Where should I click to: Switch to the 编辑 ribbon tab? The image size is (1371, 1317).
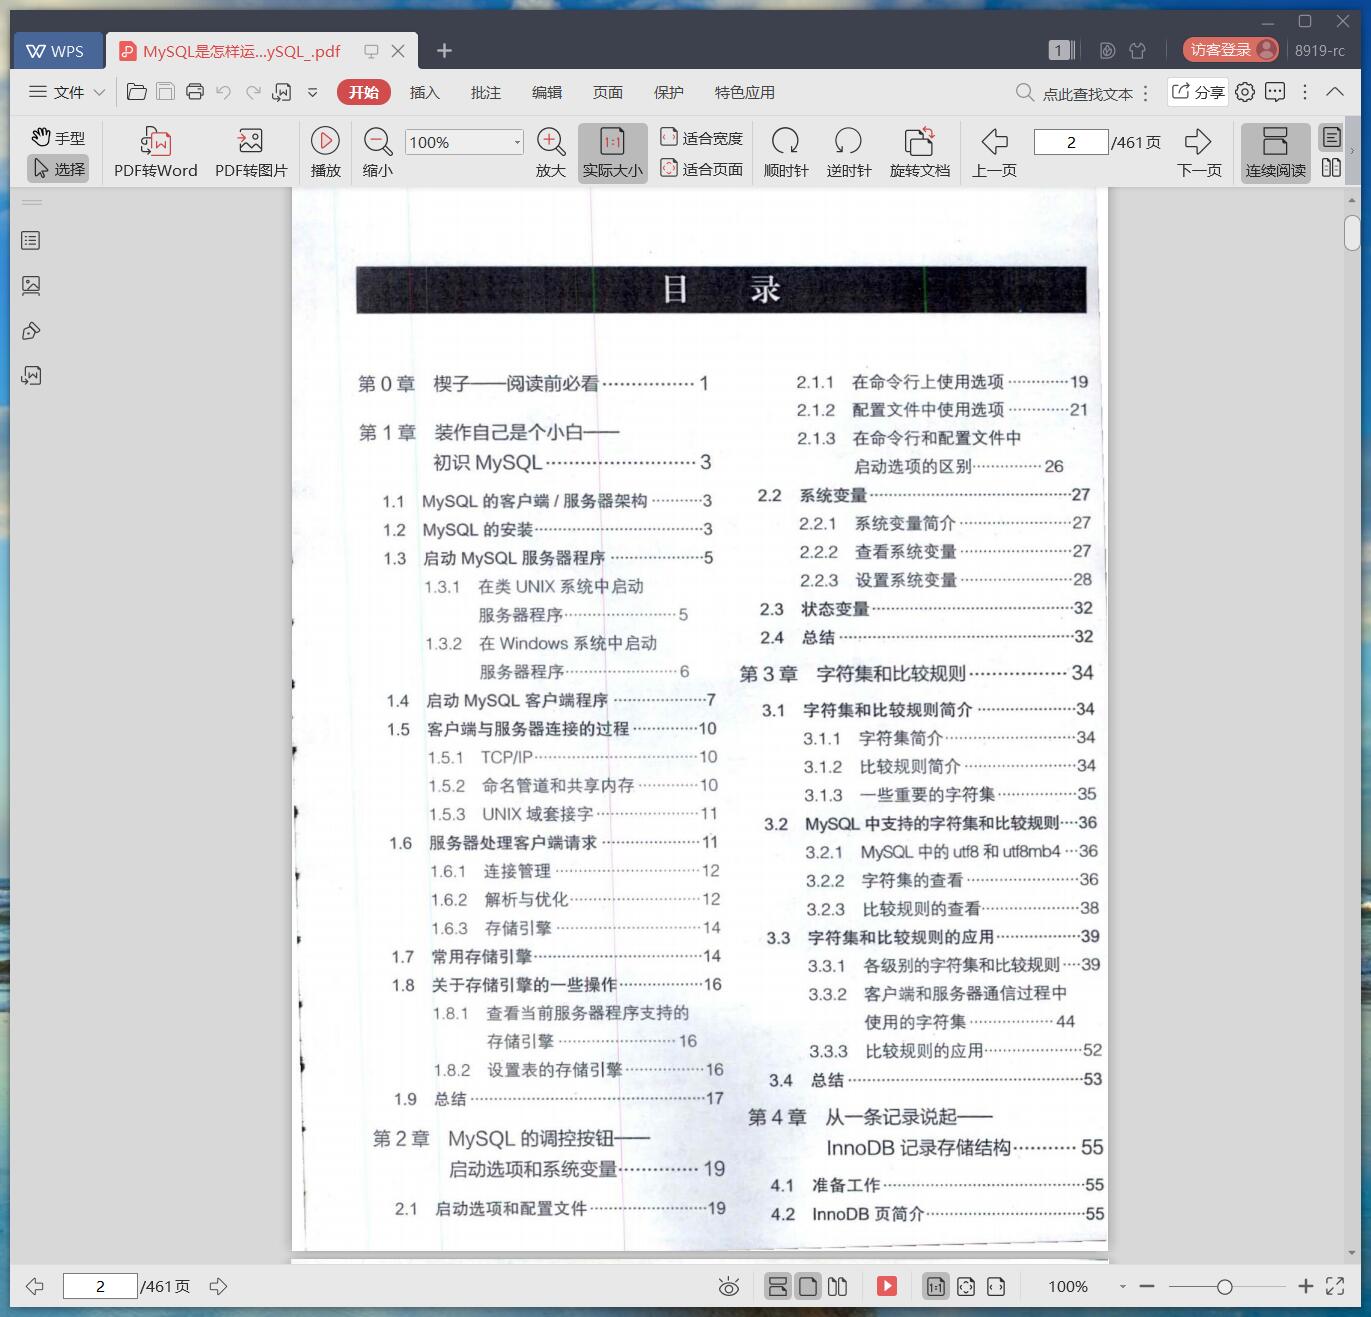[x=546, y=92]
